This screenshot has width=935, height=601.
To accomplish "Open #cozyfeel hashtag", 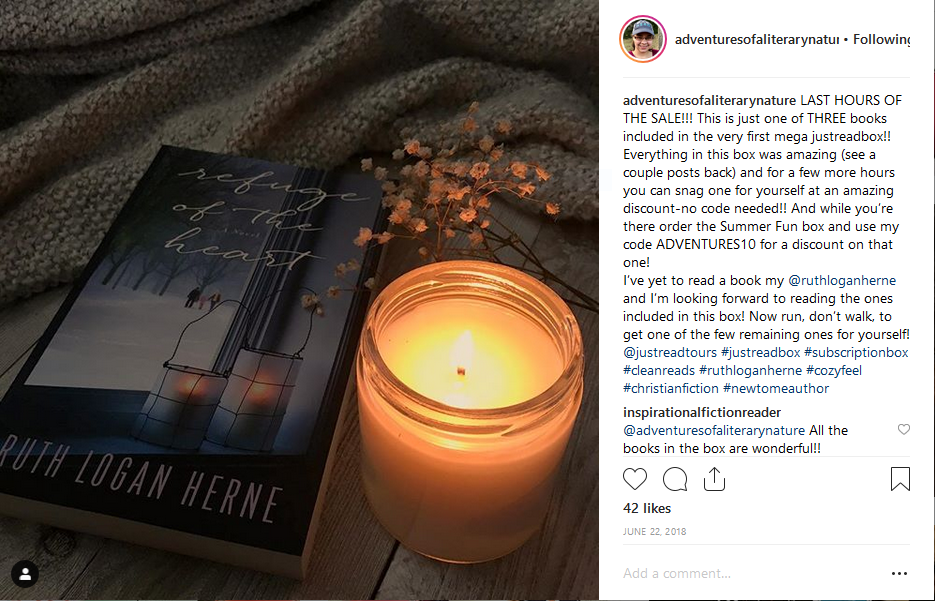I will (834, 370).
